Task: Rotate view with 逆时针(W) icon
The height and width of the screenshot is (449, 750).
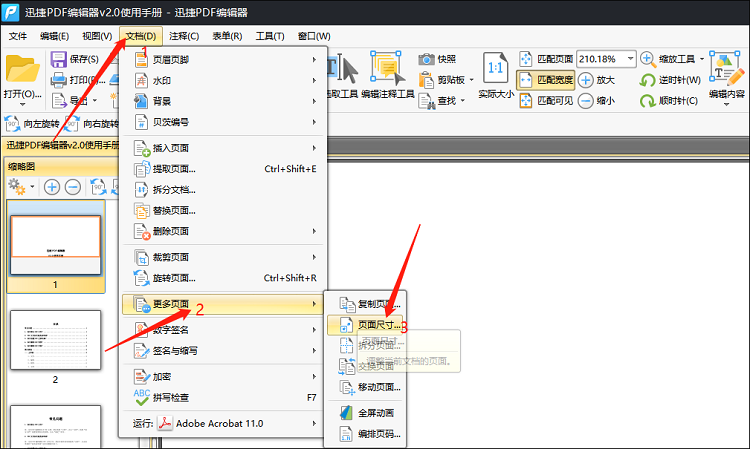Action: 647,80
